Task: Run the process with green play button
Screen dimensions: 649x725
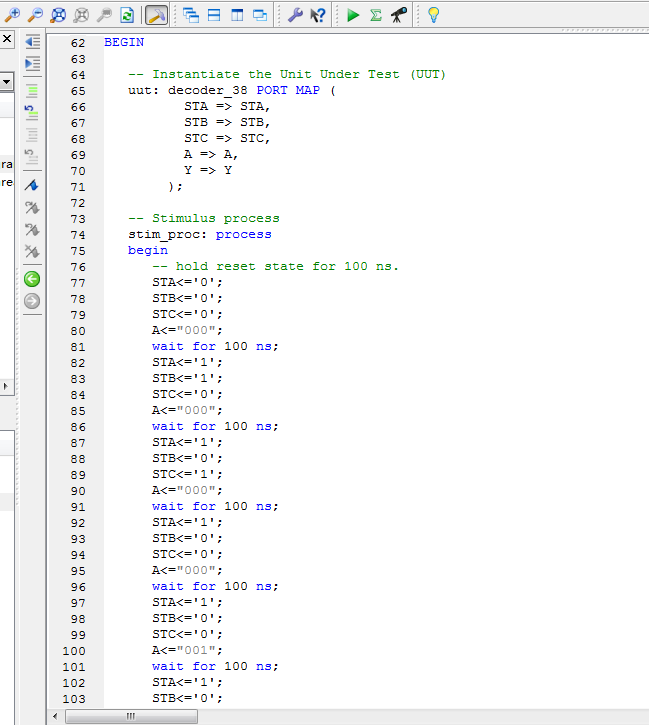Action: pyautogui.click(x=353, y=15)
